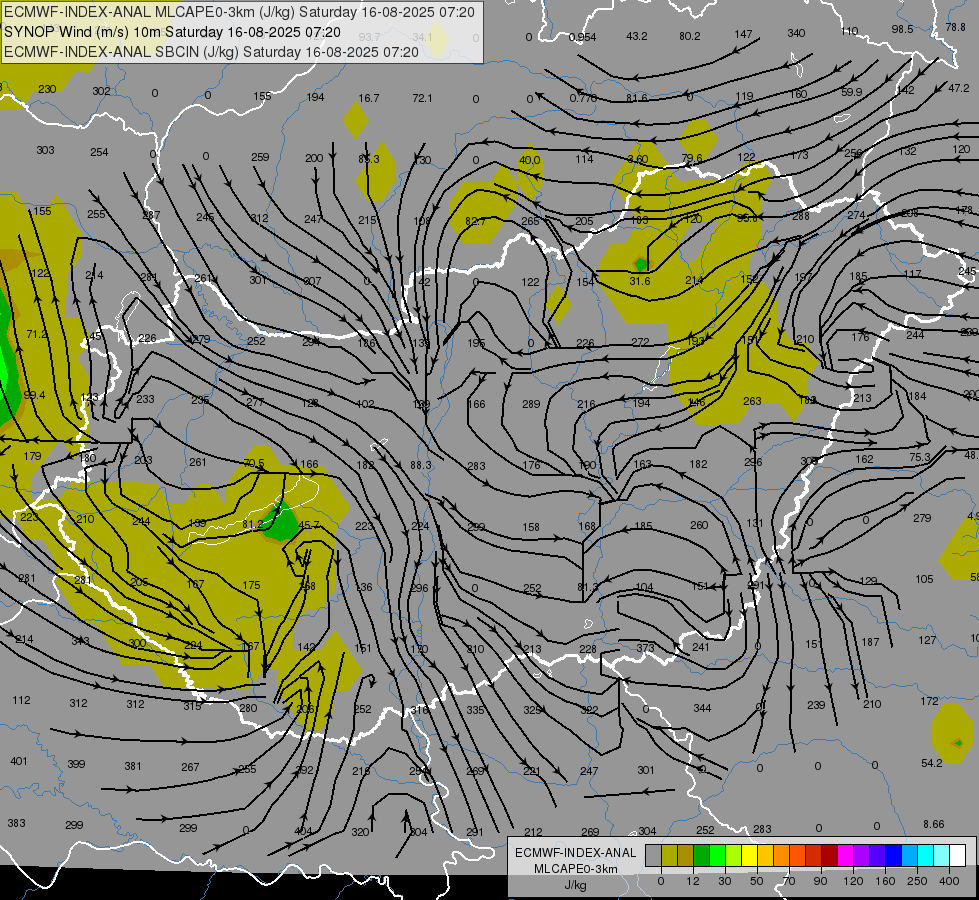Image resolution: width=979 pixels, height=900 pixels.
Task: Select the legend scale value 160
Action: click(885, 881)
